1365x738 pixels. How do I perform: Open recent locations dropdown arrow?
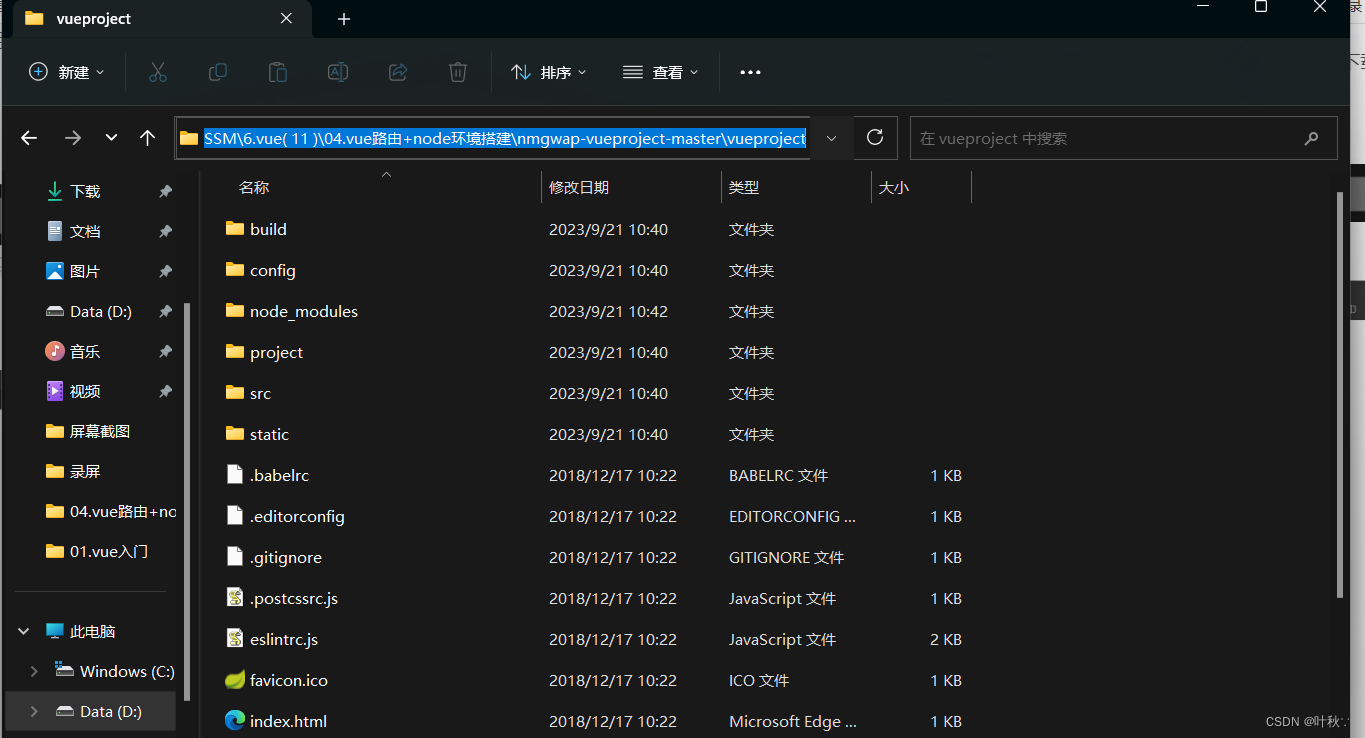[x=111, y=138]
